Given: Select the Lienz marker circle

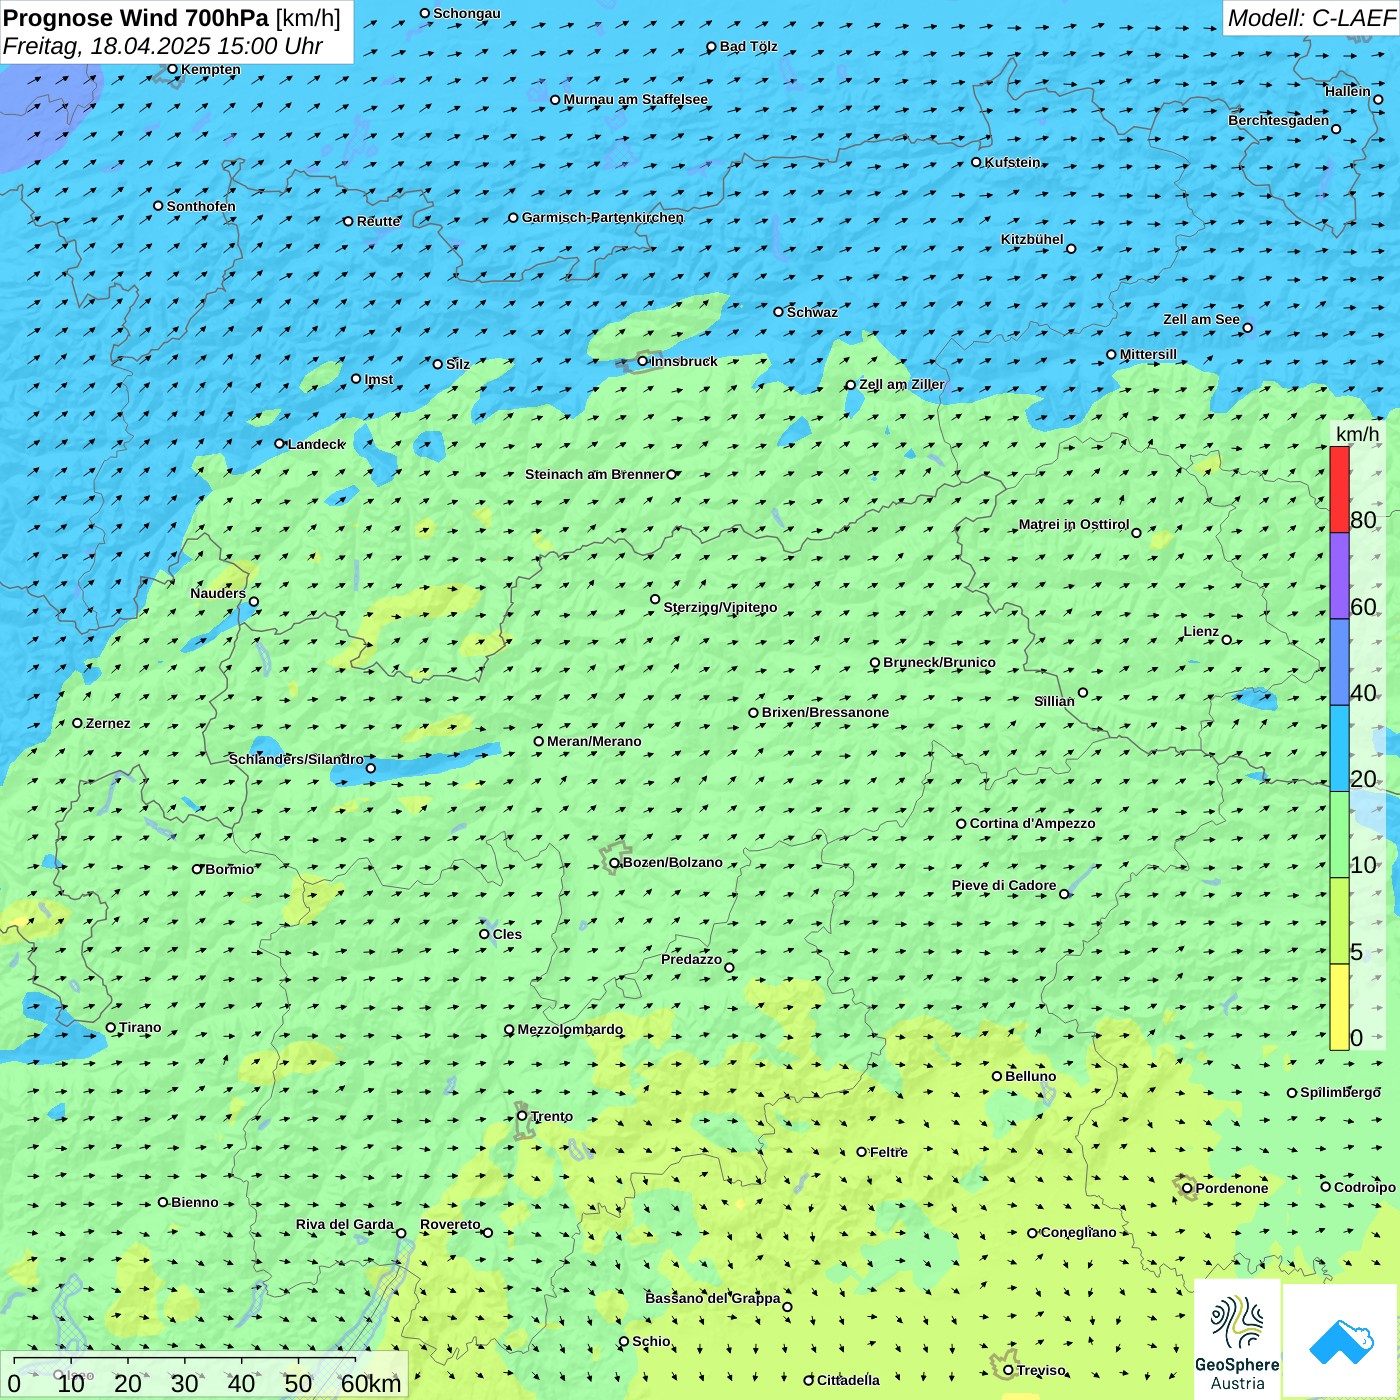Looking at the screenshot, I should (1227, 640).
